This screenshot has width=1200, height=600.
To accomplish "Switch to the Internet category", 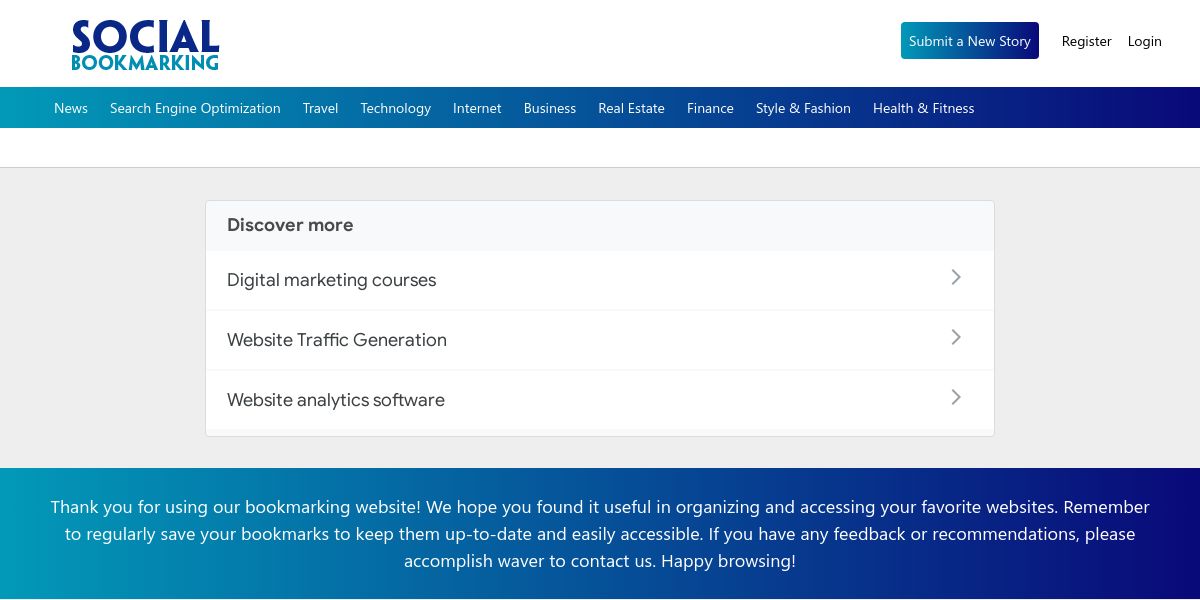I will (x=477, y=108).
